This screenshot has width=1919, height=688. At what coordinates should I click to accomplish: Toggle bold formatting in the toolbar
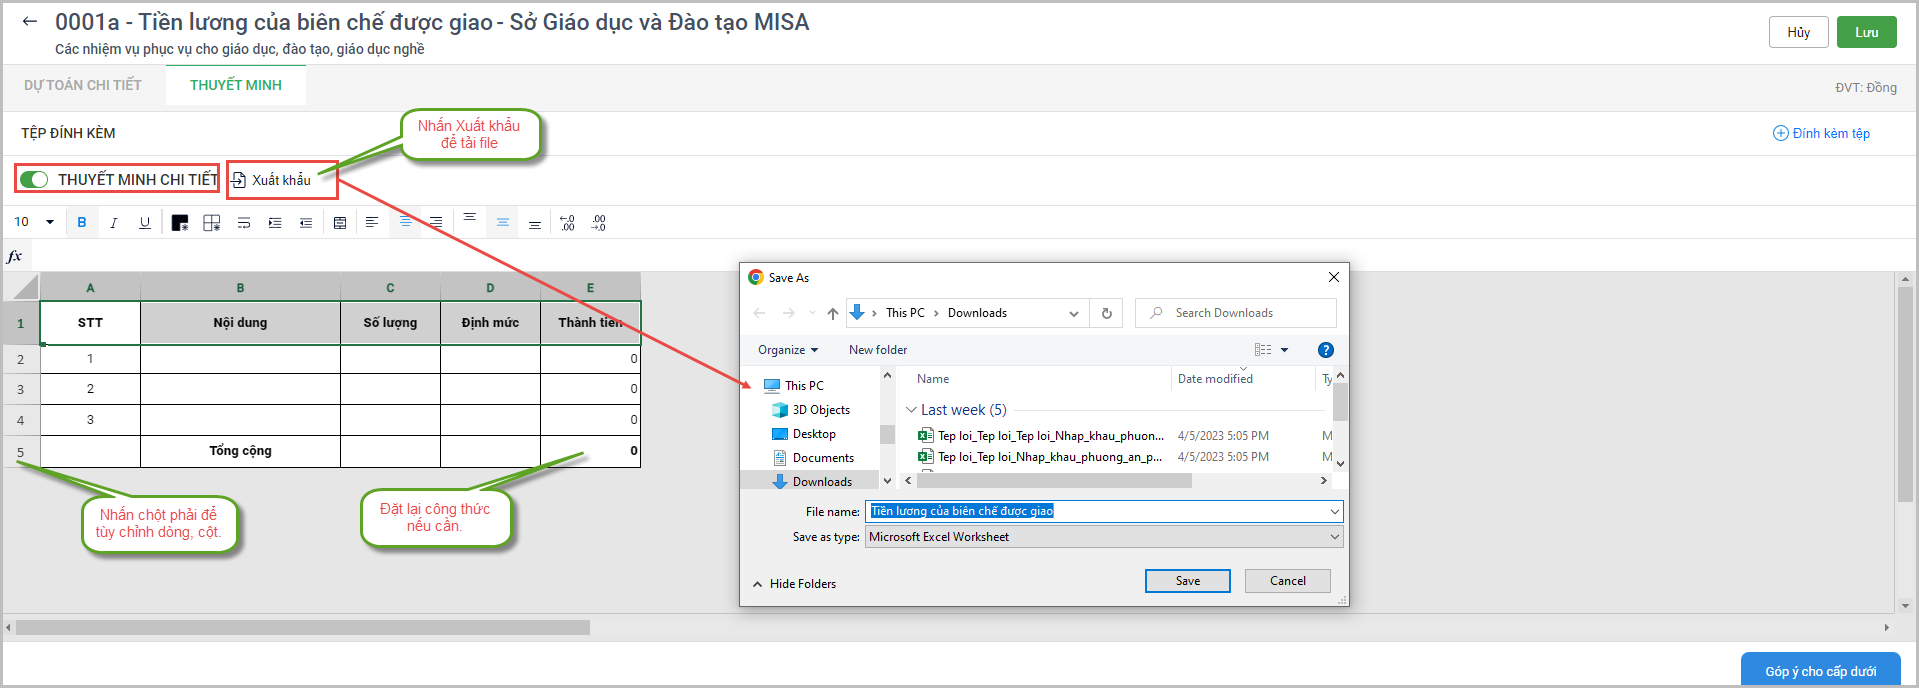82,222
